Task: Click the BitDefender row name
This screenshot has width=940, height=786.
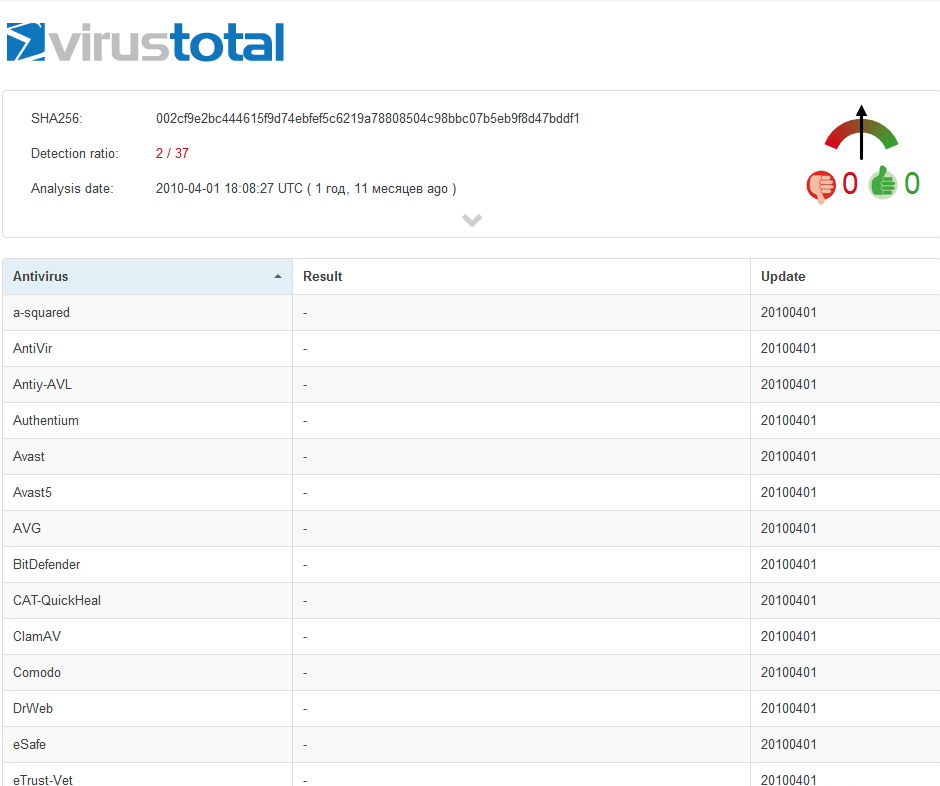Action: click(46, 564)
